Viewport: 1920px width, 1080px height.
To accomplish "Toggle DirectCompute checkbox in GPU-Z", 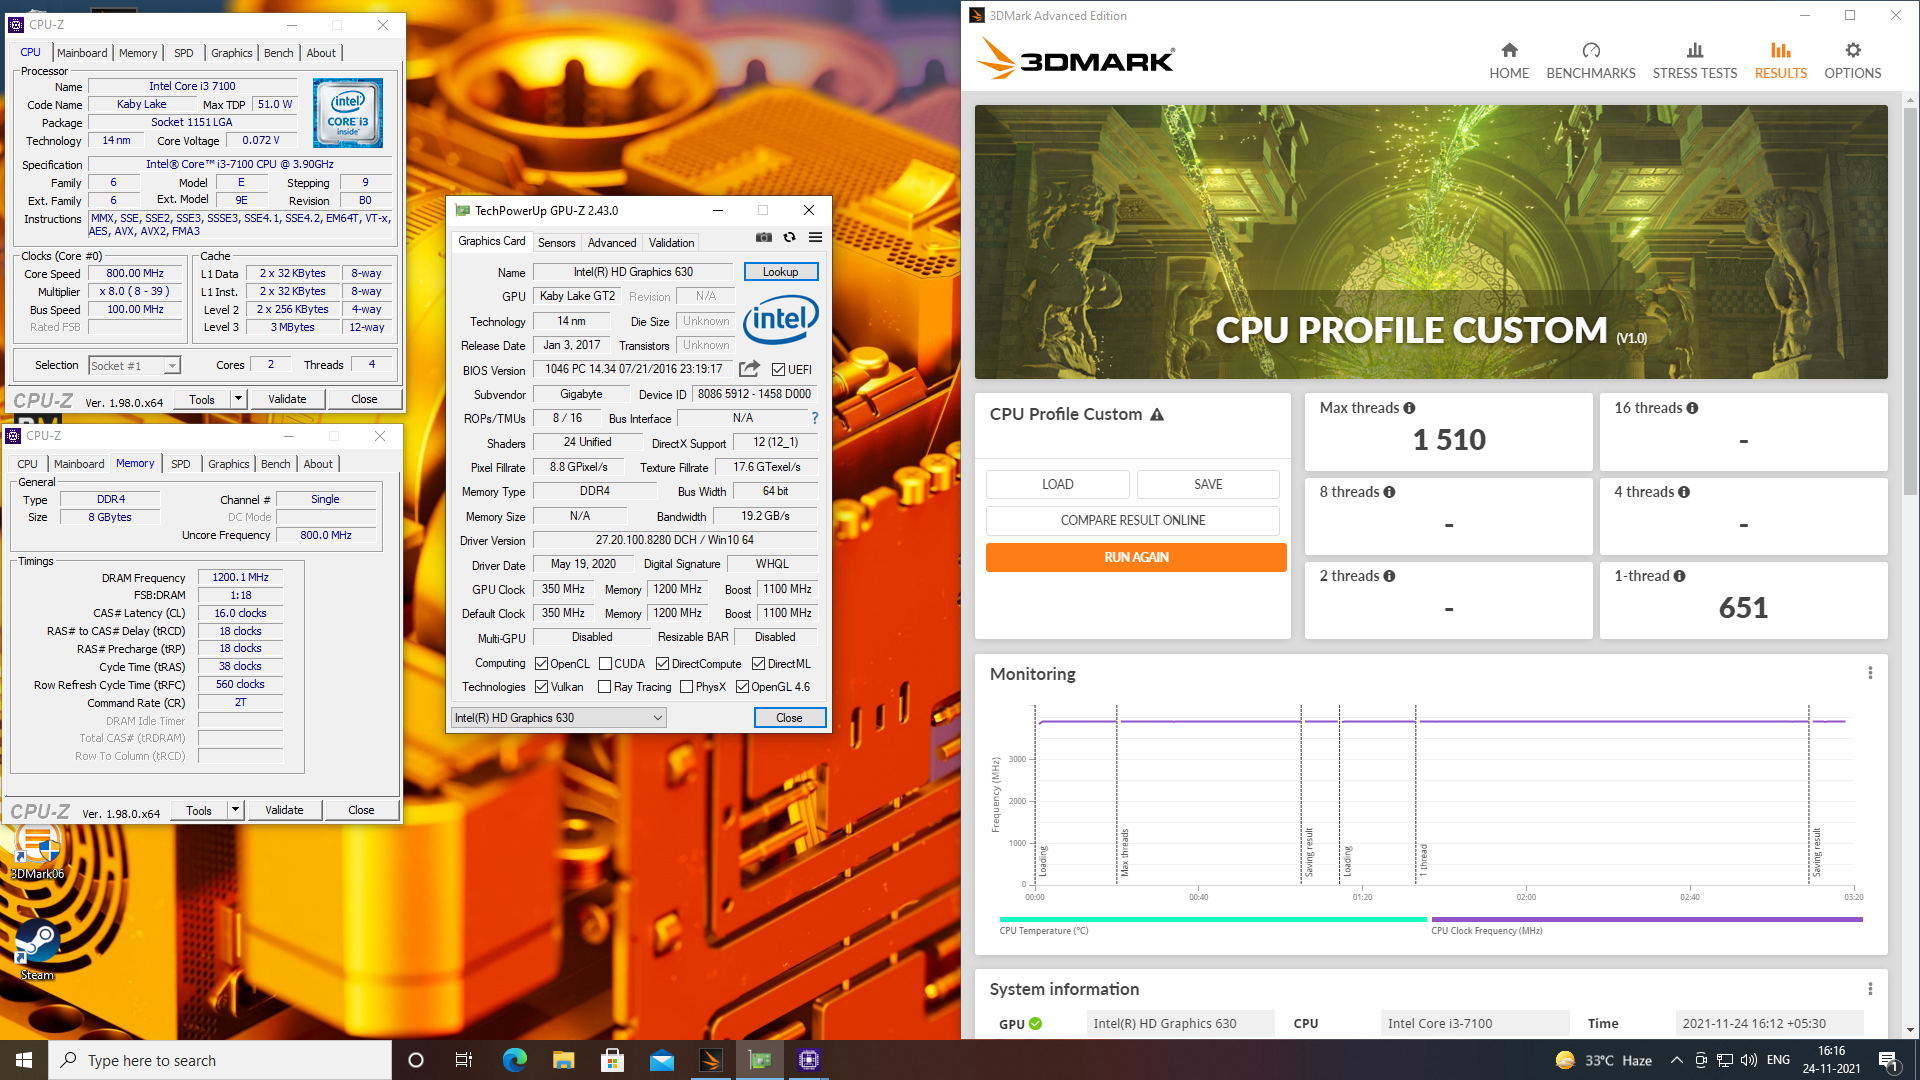I will [x=662, y=664].
